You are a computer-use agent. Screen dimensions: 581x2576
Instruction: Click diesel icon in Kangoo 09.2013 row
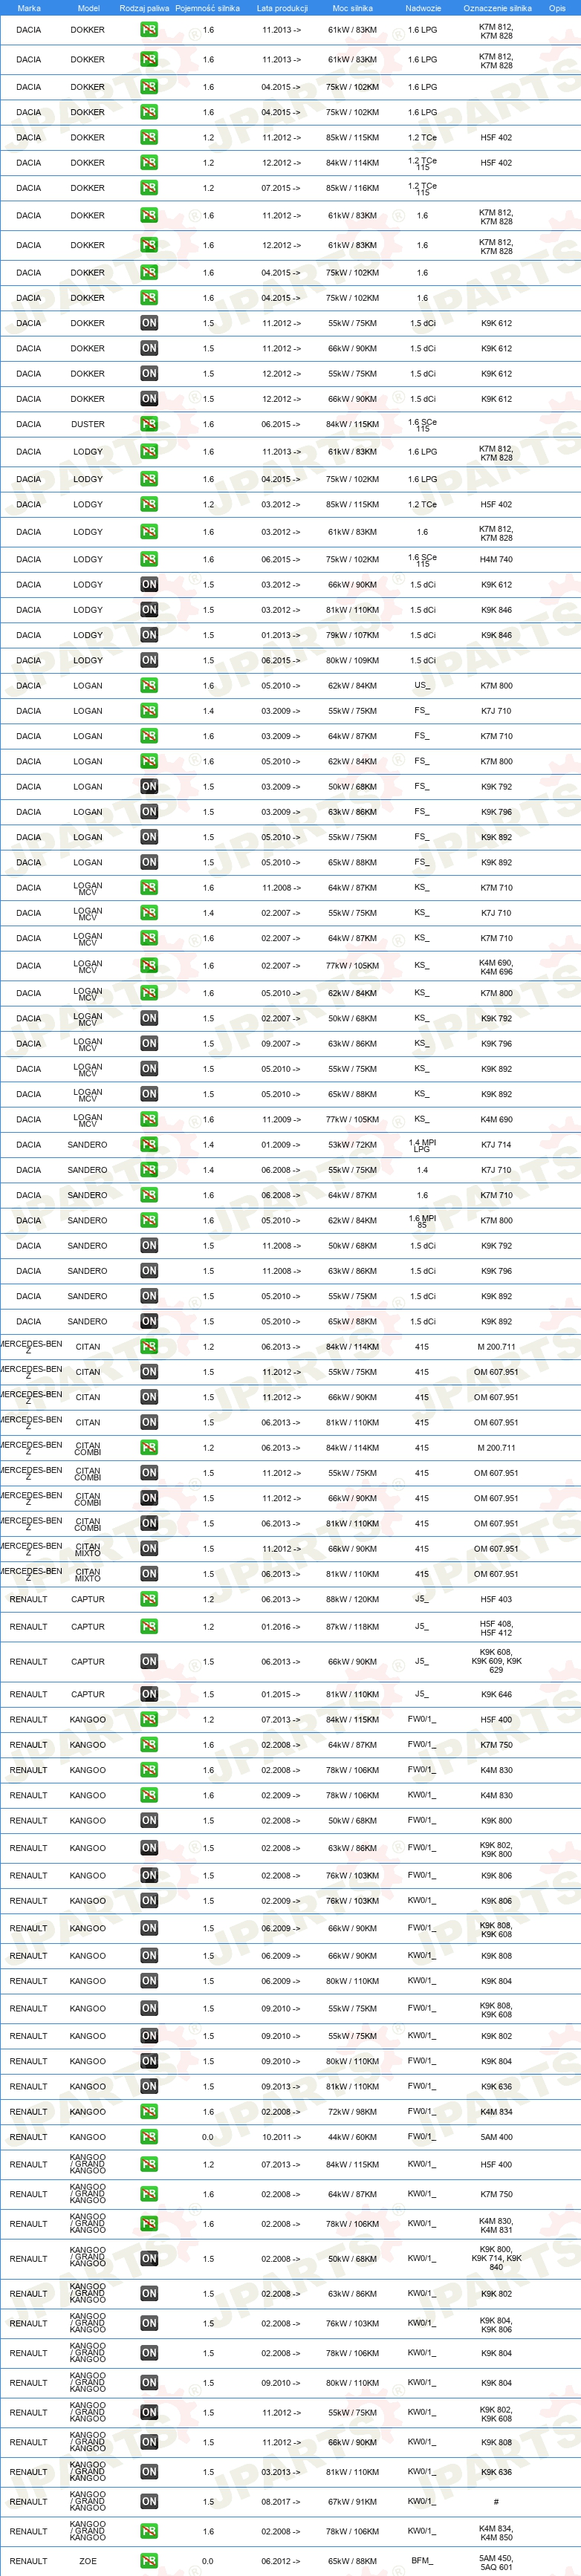pyautogui.click(x=149, y=2086)
